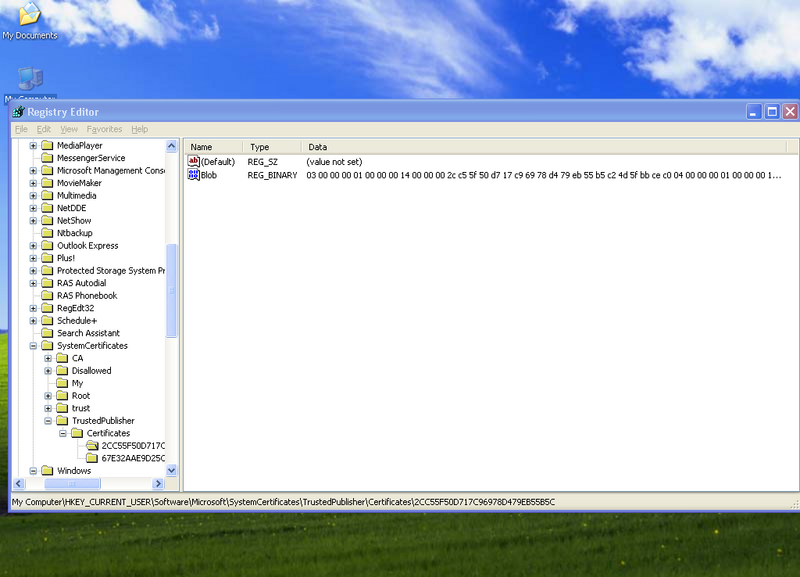
Task: Open the Help menu
Action: click(139, 129)
